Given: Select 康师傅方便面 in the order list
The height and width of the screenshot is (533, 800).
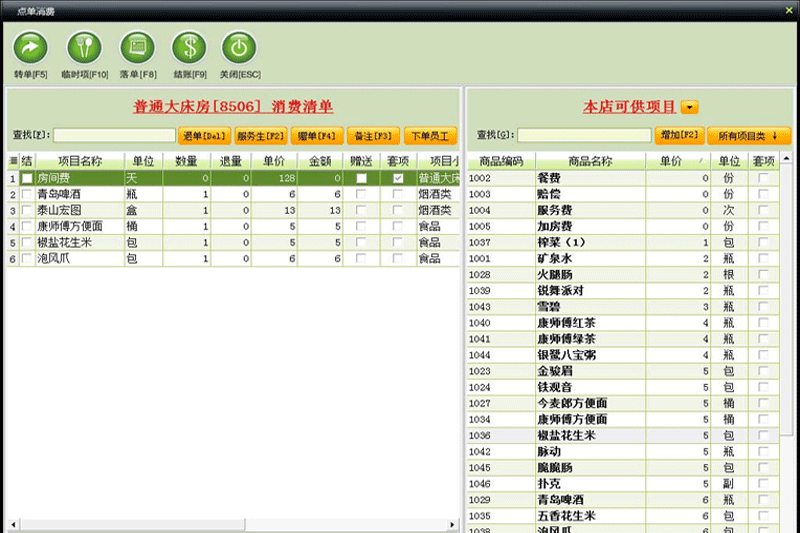Looking at the screenshot, I should (x=234, y=226).
